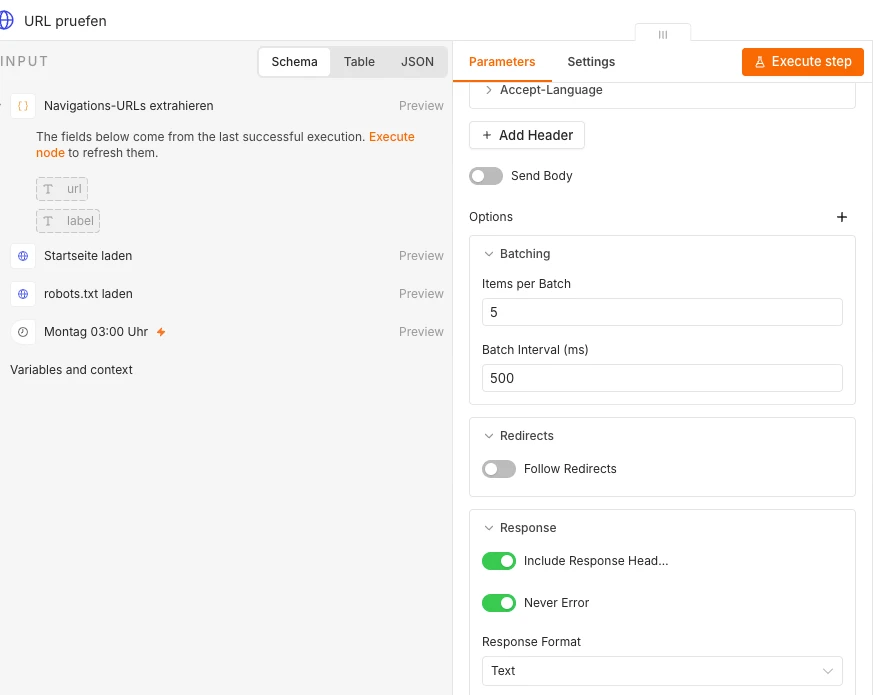Click the globe icon for robots.txt laden
Image resolution: width=873 pixels, height=695 pixels.
click(x=23, y=294)
